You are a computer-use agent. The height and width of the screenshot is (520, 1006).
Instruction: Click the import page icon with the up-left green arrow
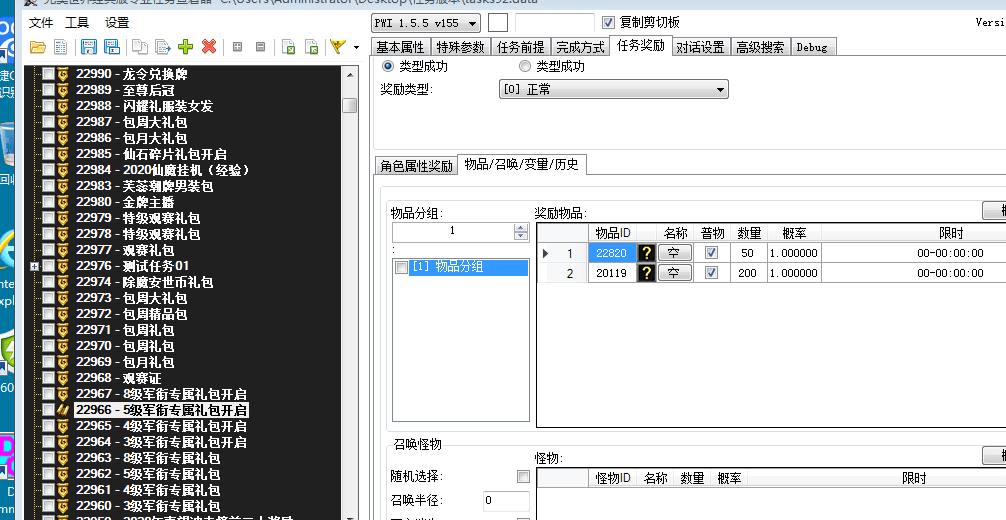point(311,47)
